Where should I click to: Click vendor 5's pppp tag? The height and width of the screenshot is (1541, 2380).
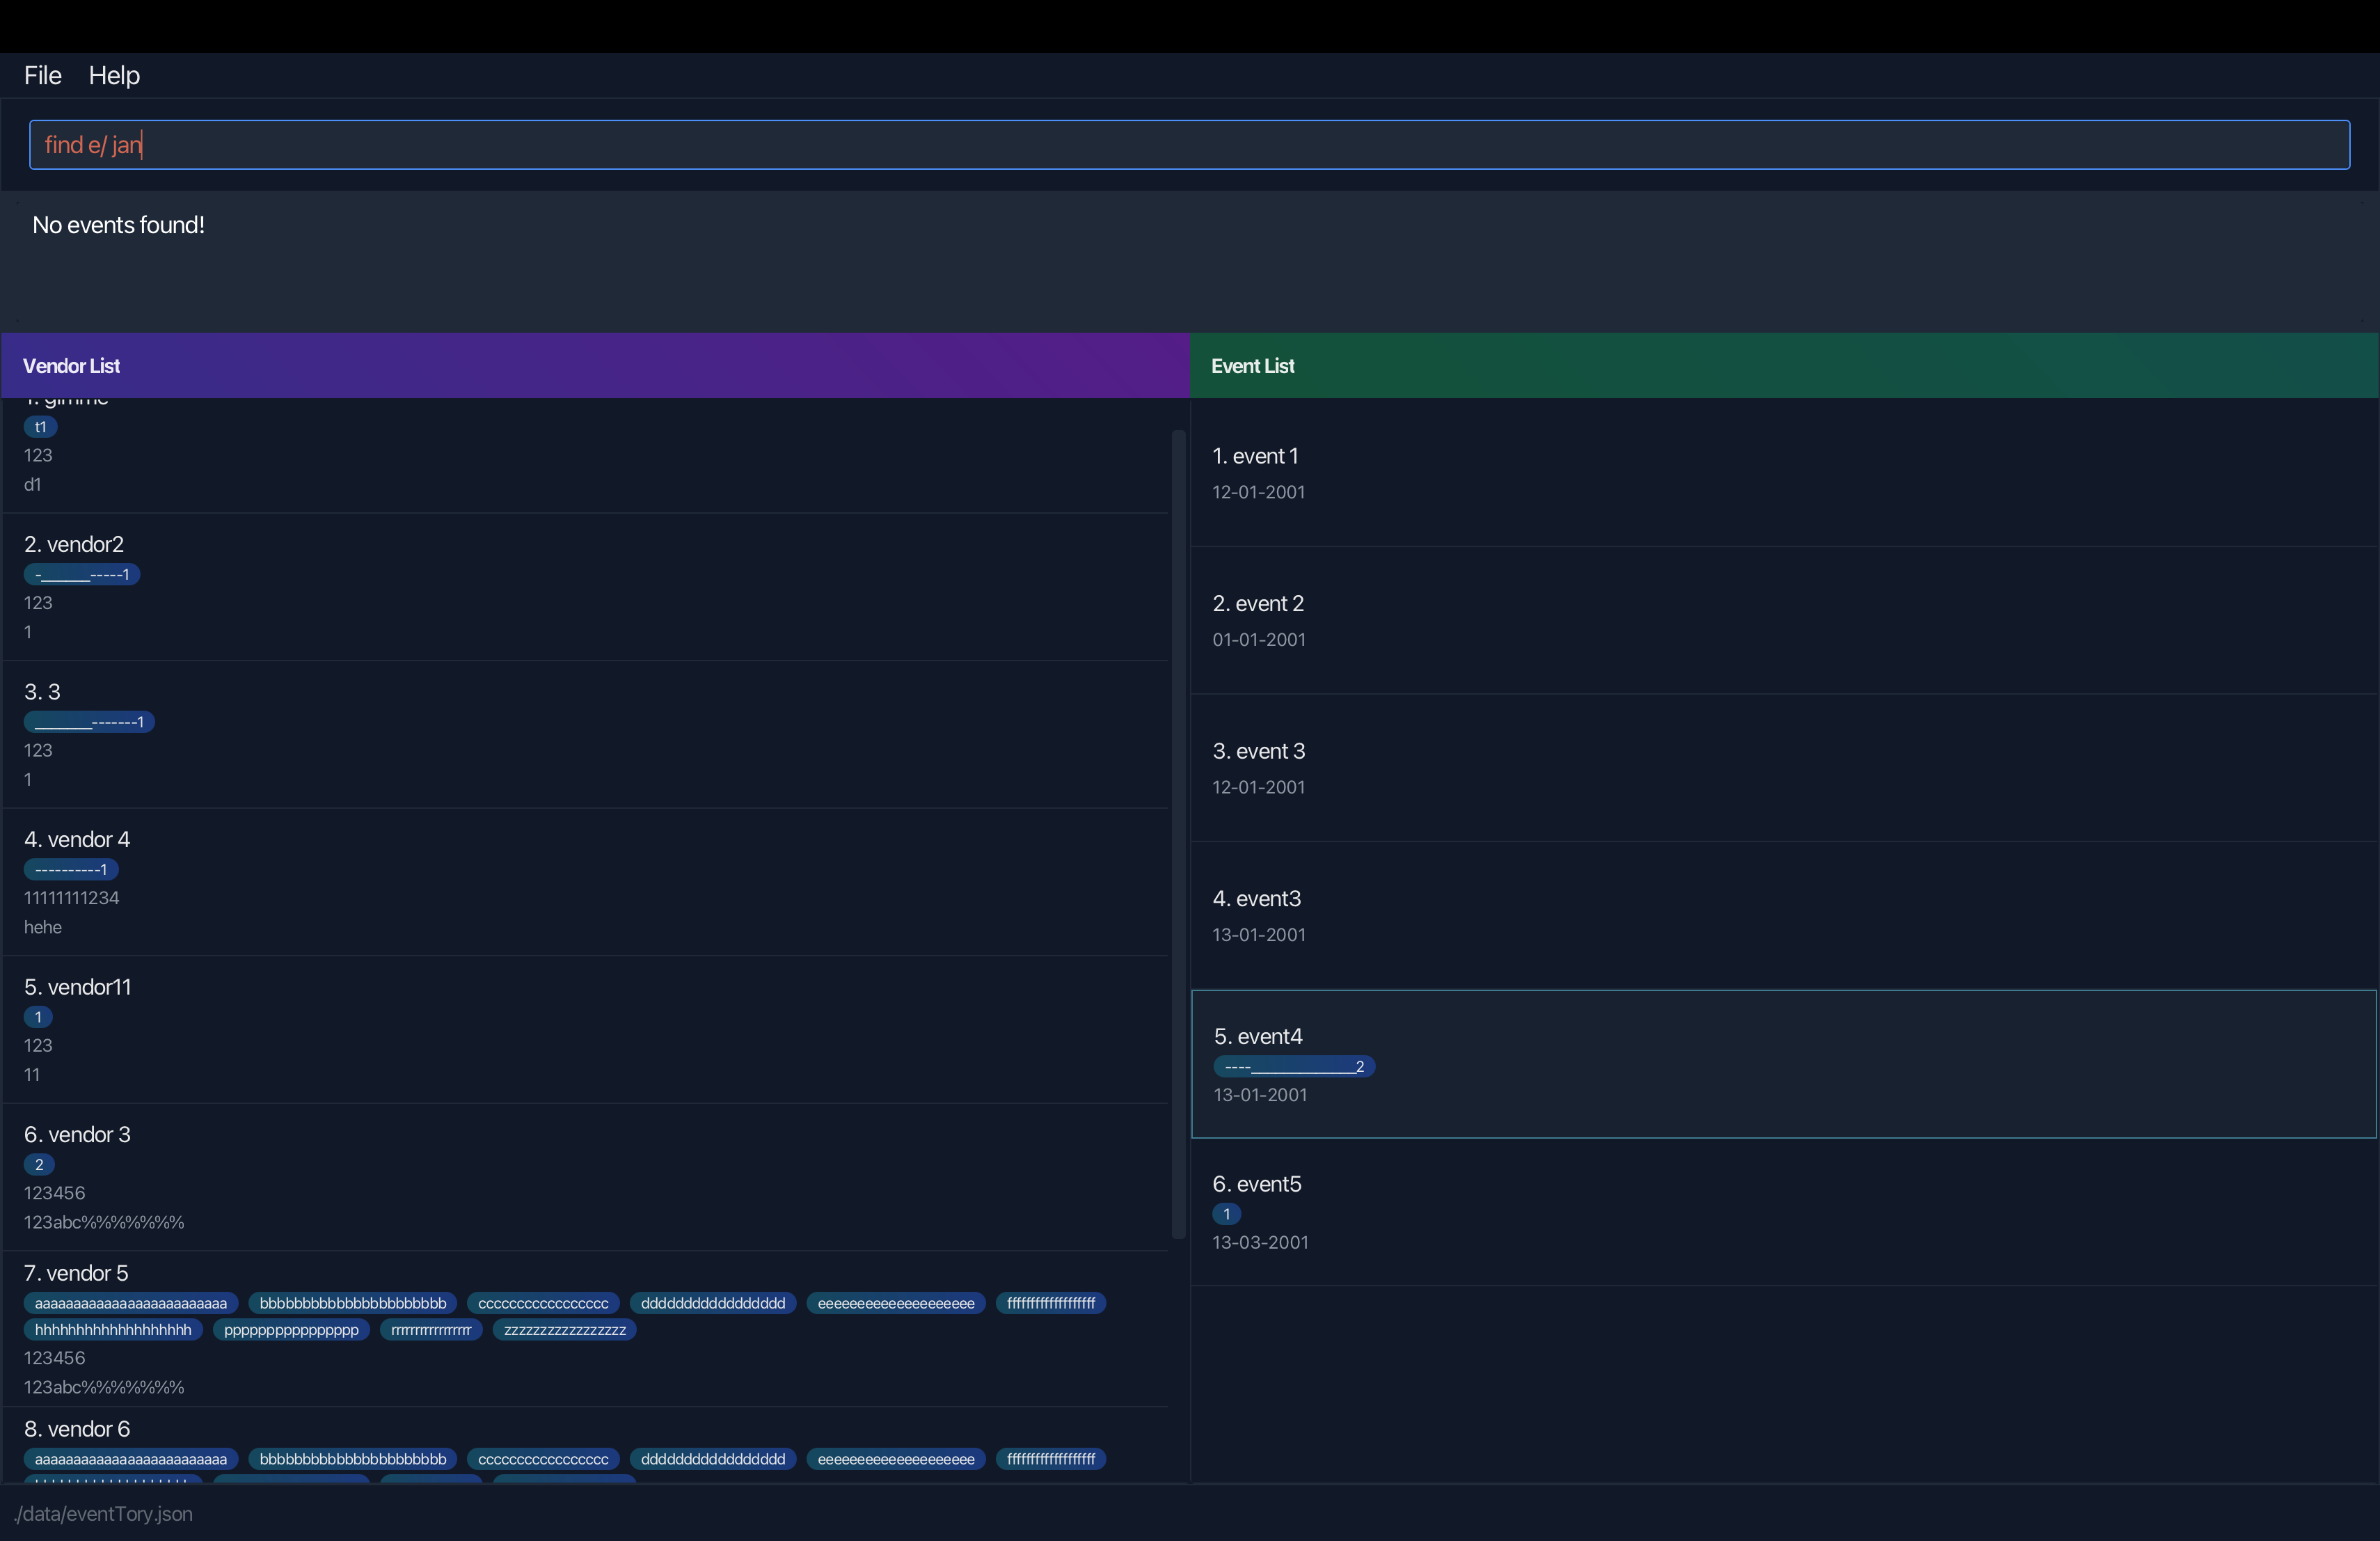click(x=291, y=1330)
